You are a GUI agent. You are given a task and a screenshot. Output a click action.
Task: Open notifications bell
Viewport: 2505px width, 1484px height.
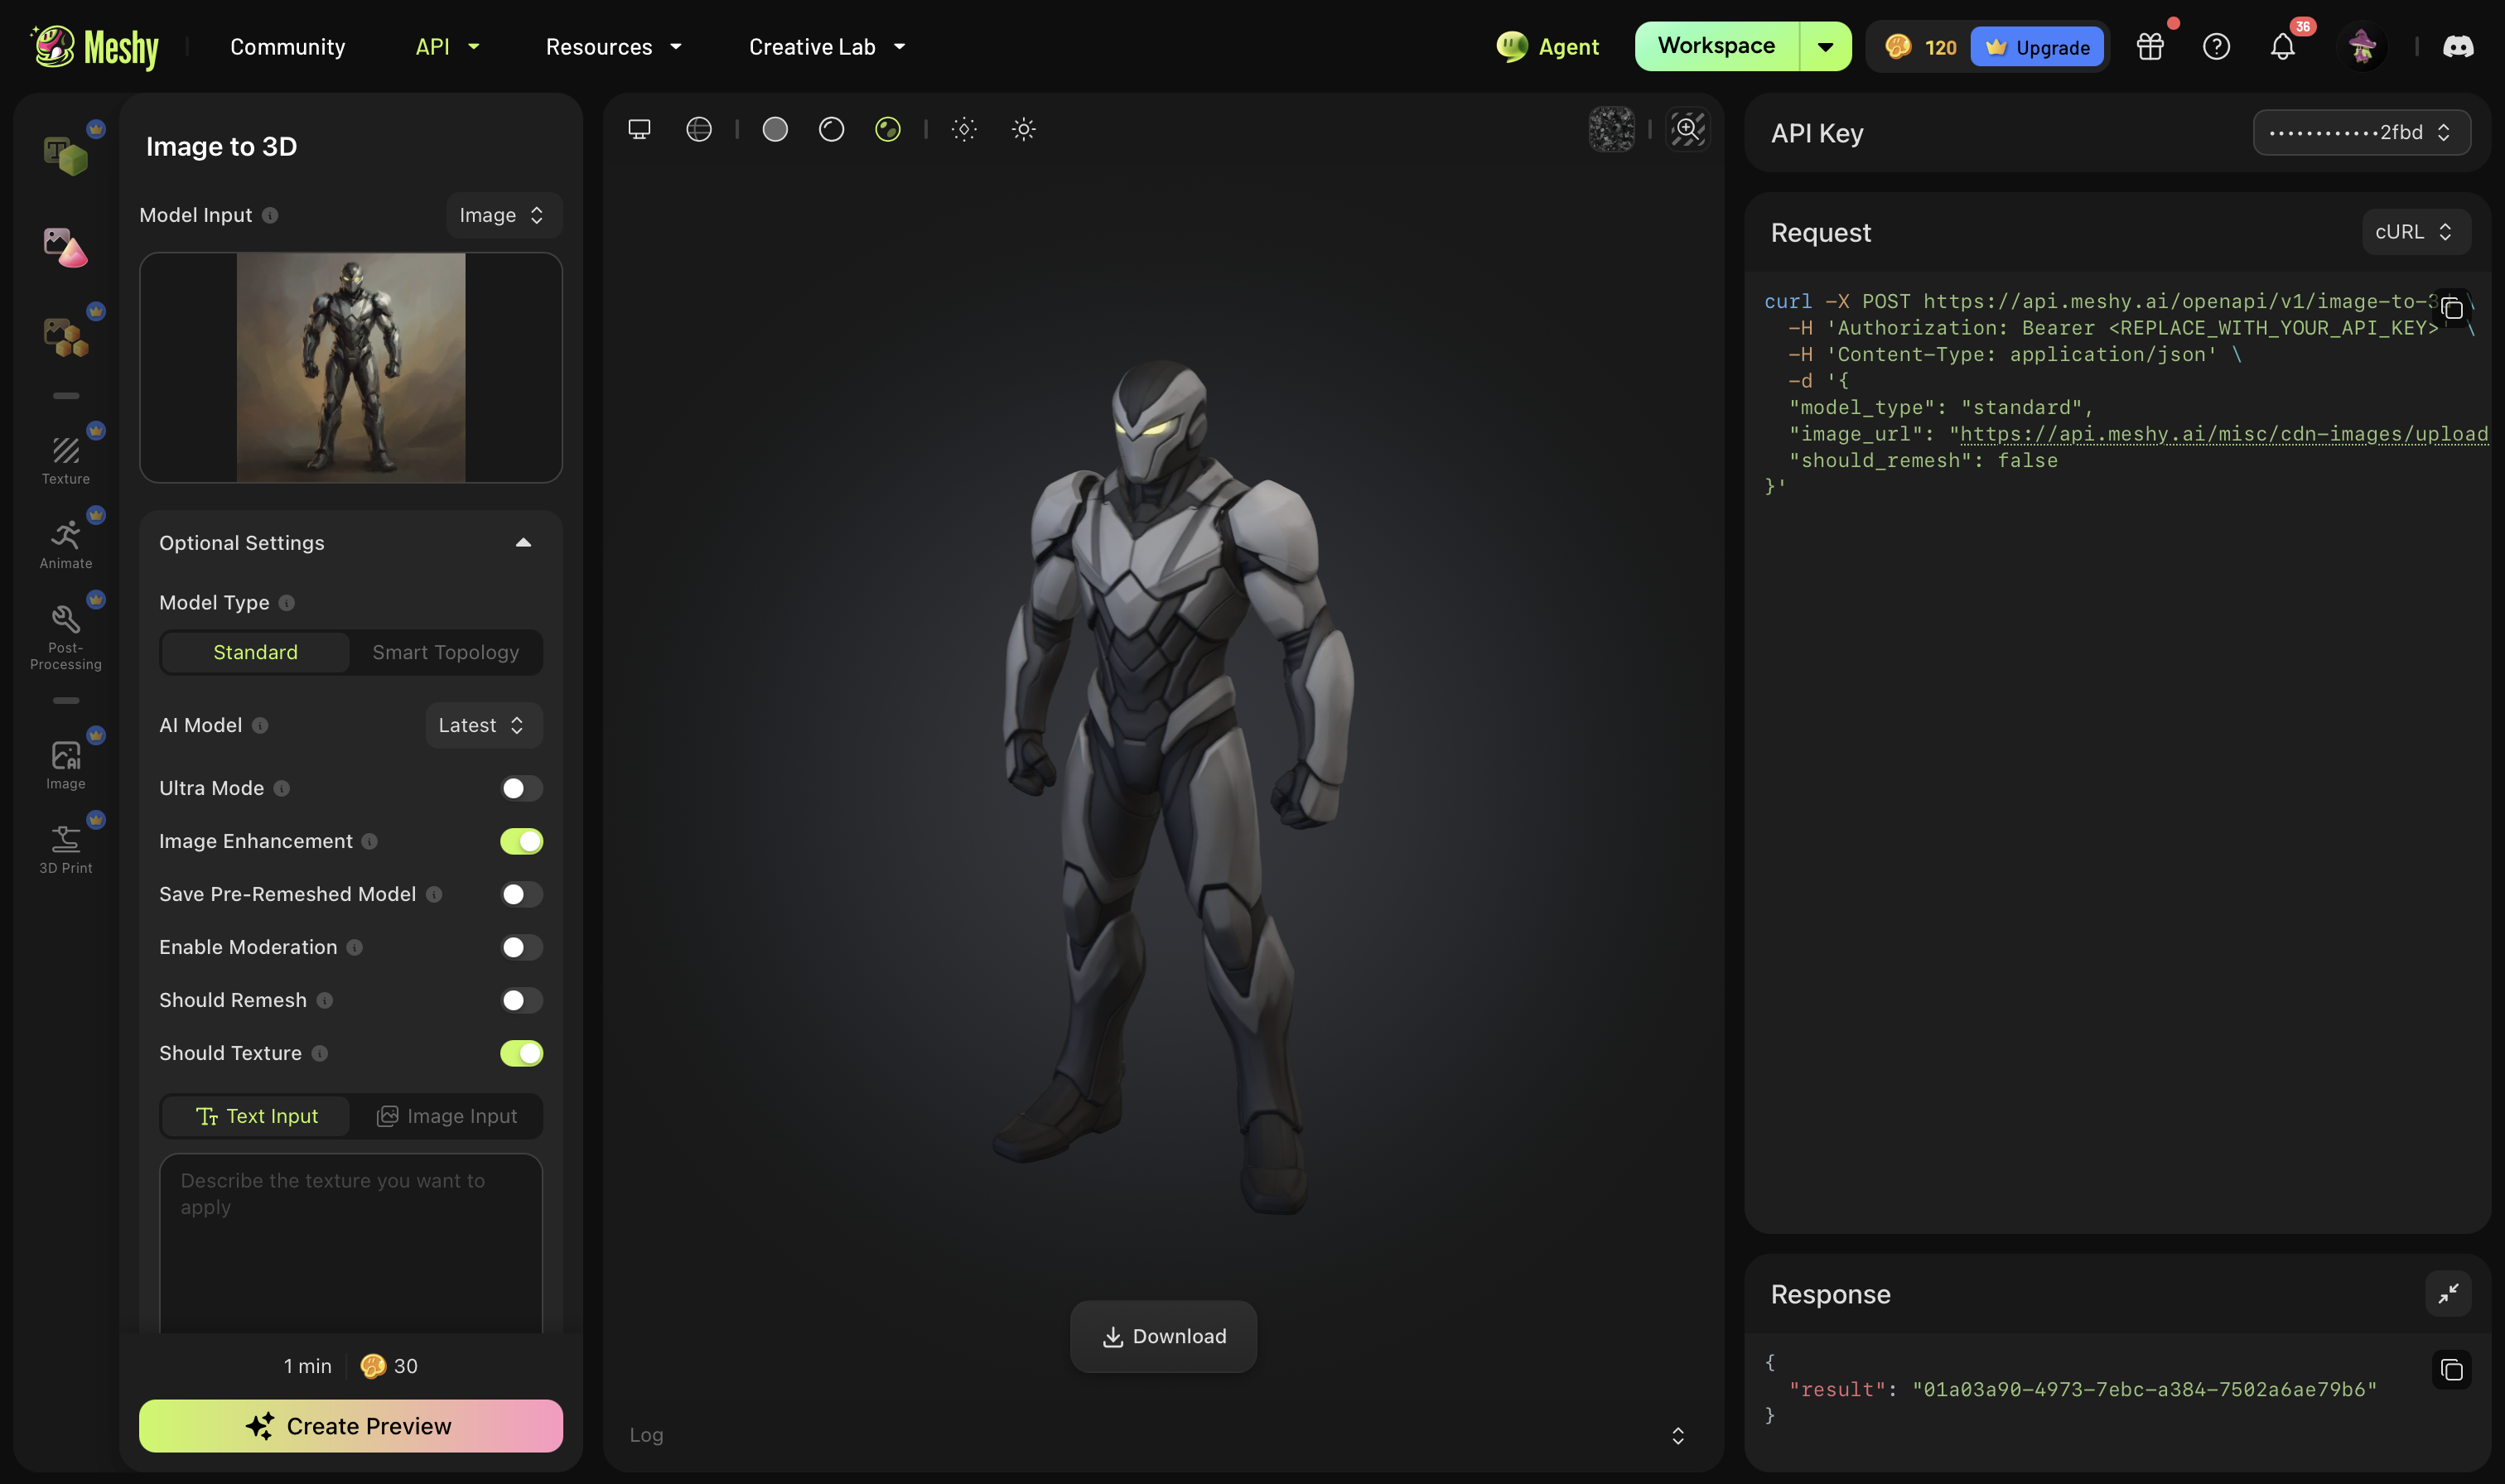click(x=2282, y=47)
